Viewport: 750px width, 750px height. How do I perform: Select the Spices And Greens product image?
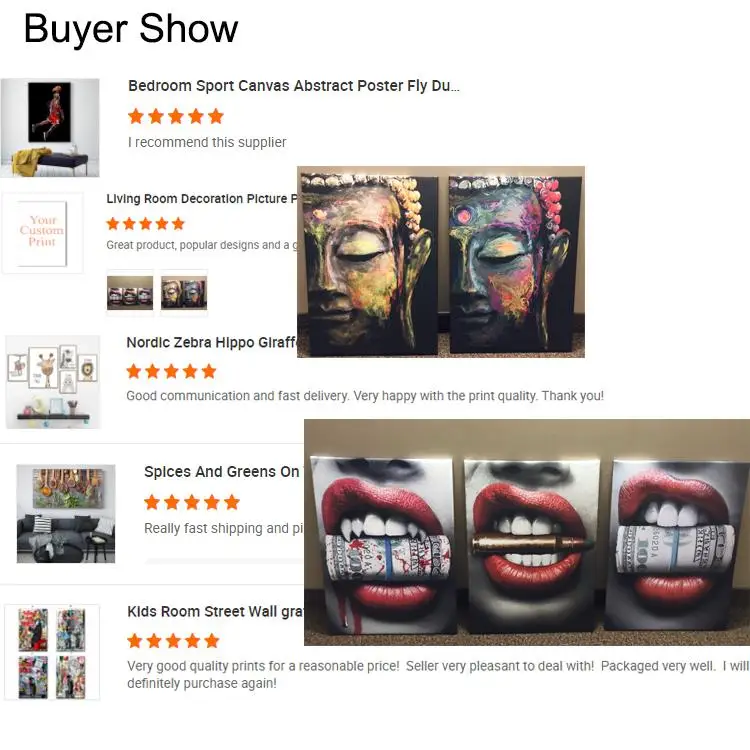tap(66, 513)
